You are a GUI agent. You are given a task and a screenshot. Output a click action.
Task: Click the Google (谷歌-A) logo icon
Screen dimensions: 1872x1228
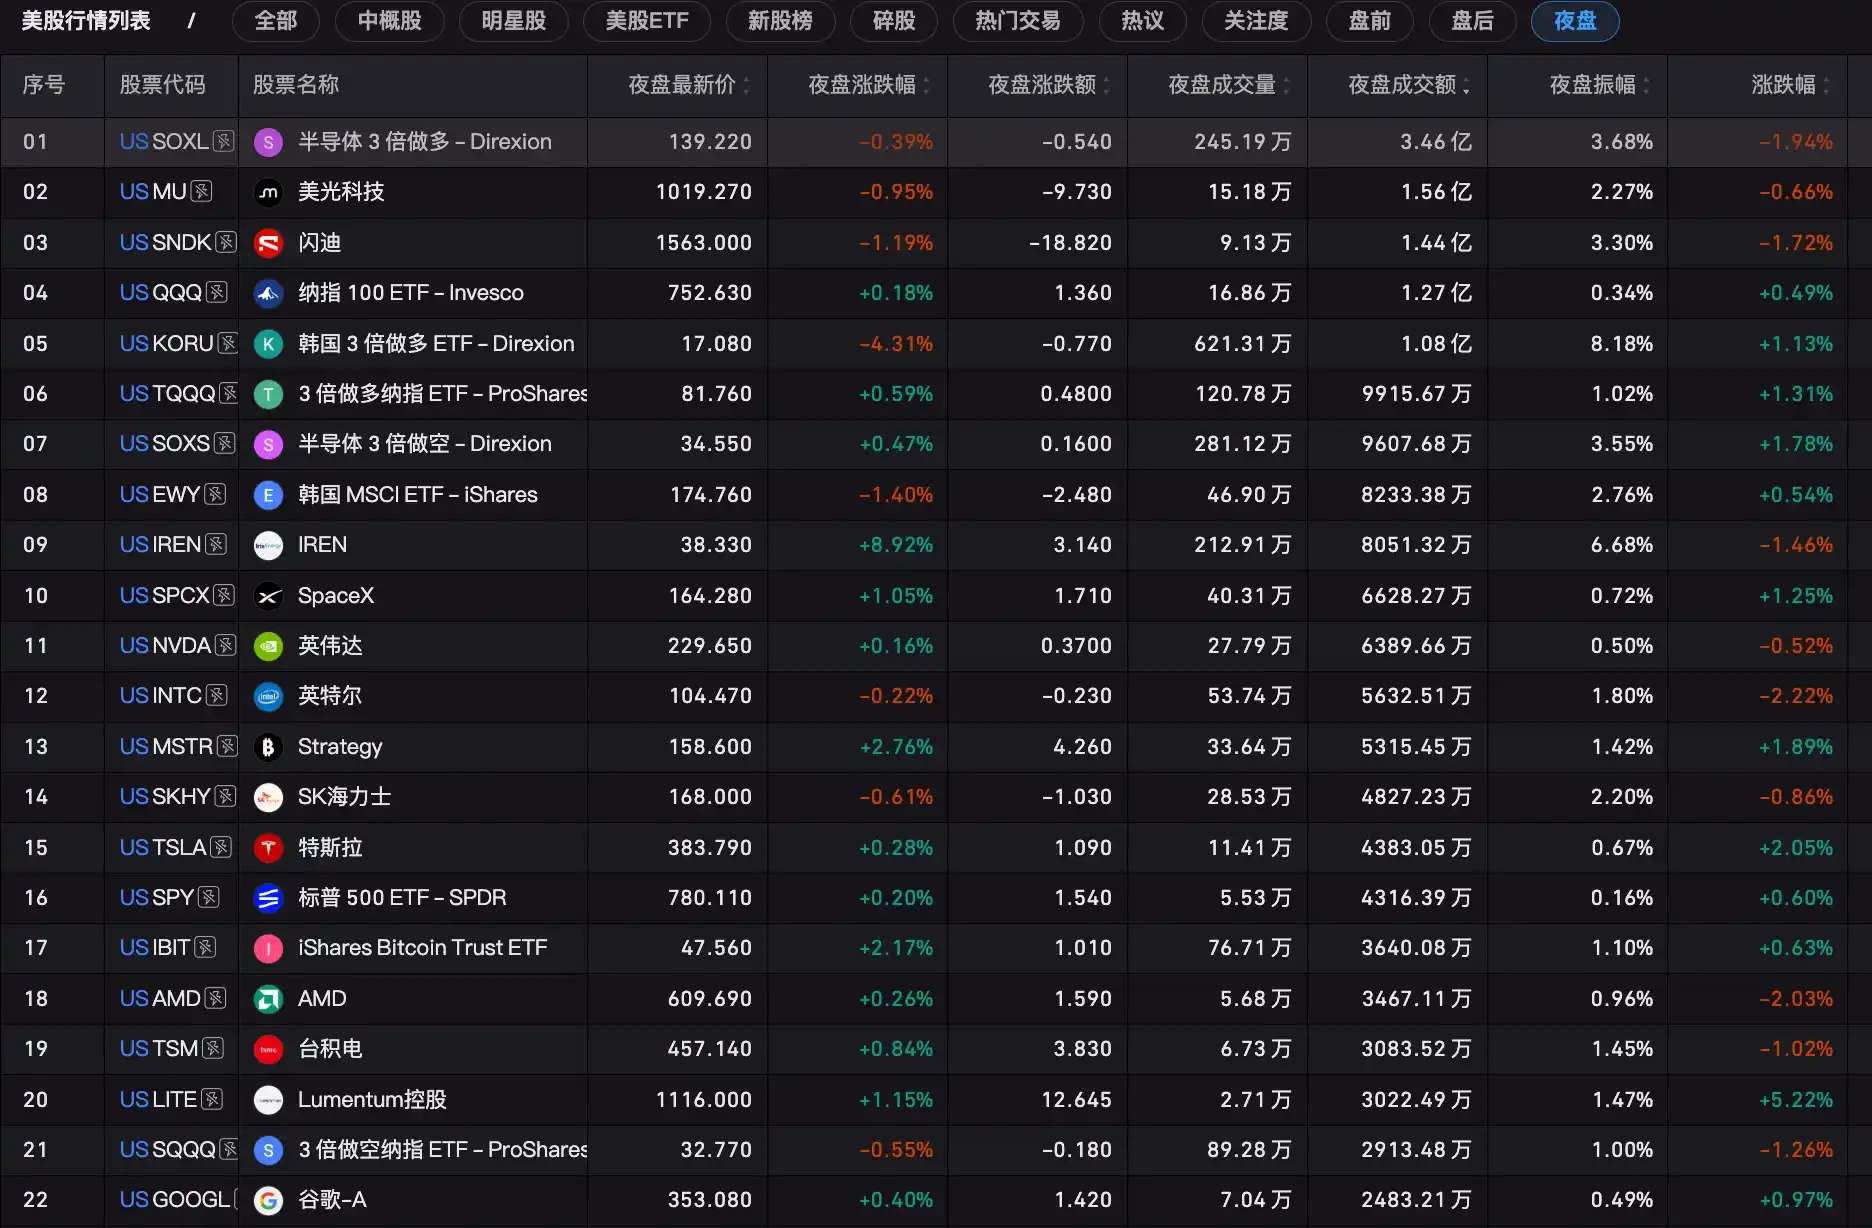[x=268, y=1200]
